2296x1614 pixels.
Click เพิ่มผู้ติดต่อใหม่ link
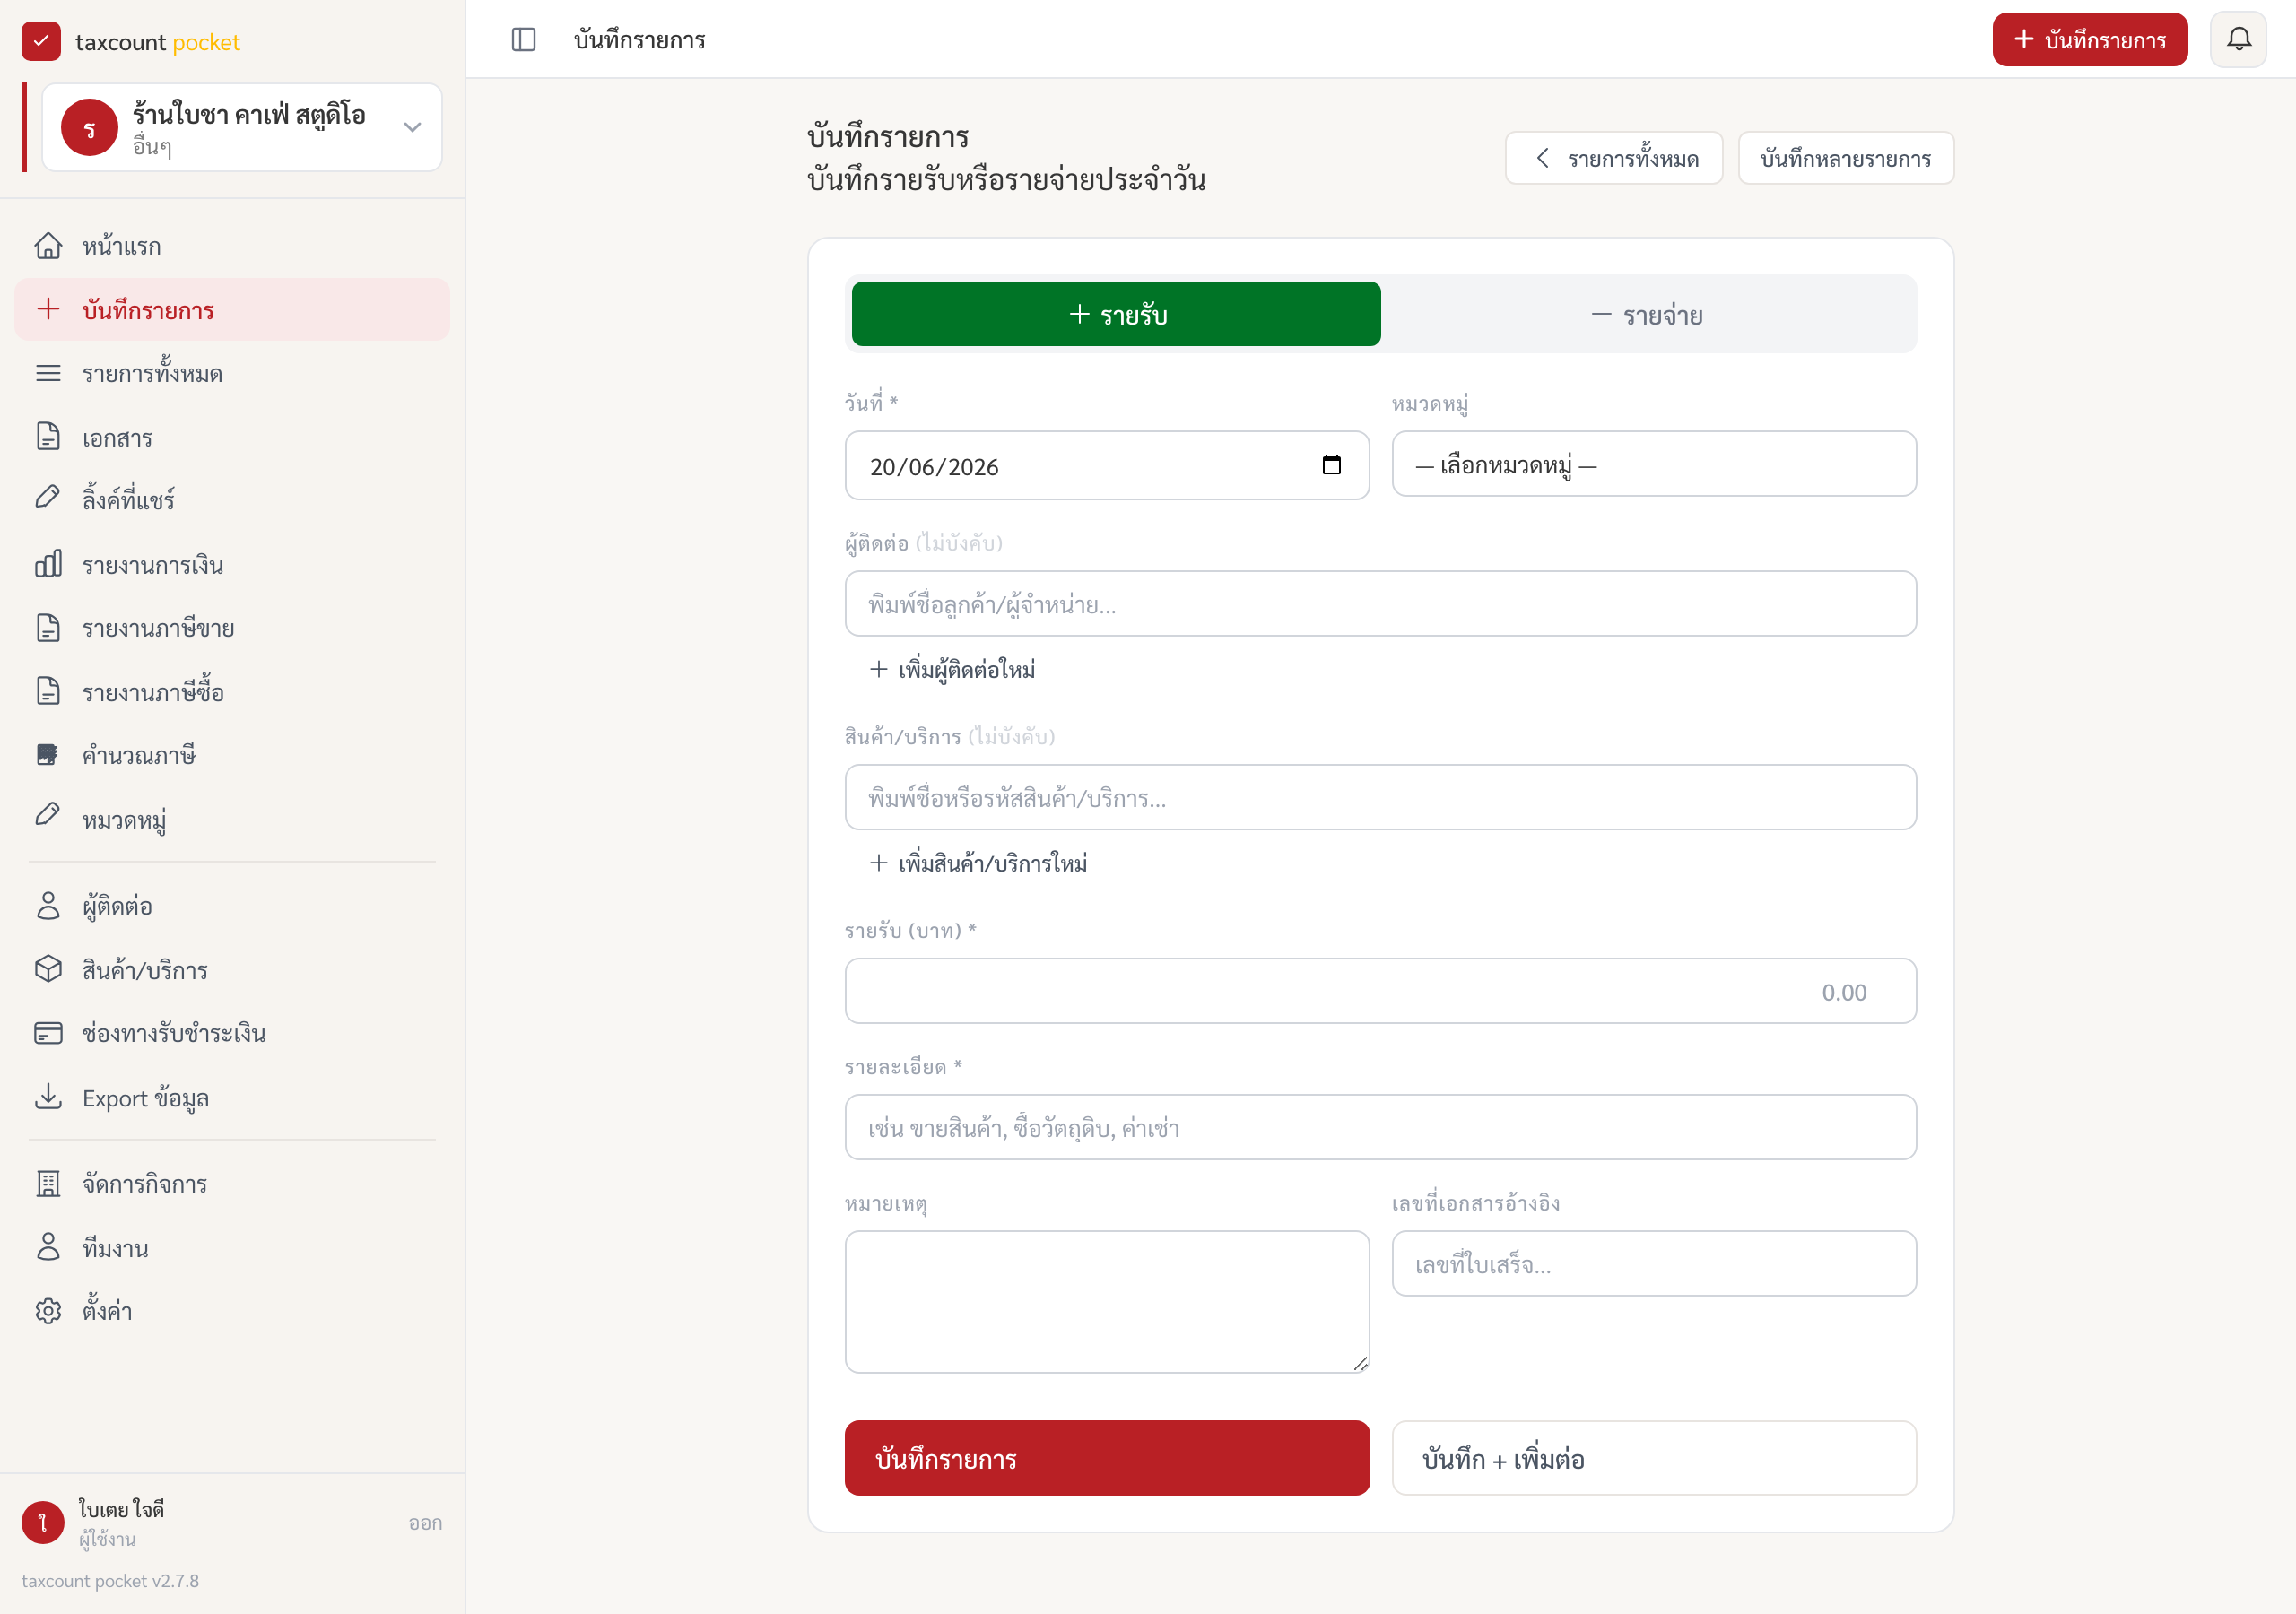click(x=952, y=669)
